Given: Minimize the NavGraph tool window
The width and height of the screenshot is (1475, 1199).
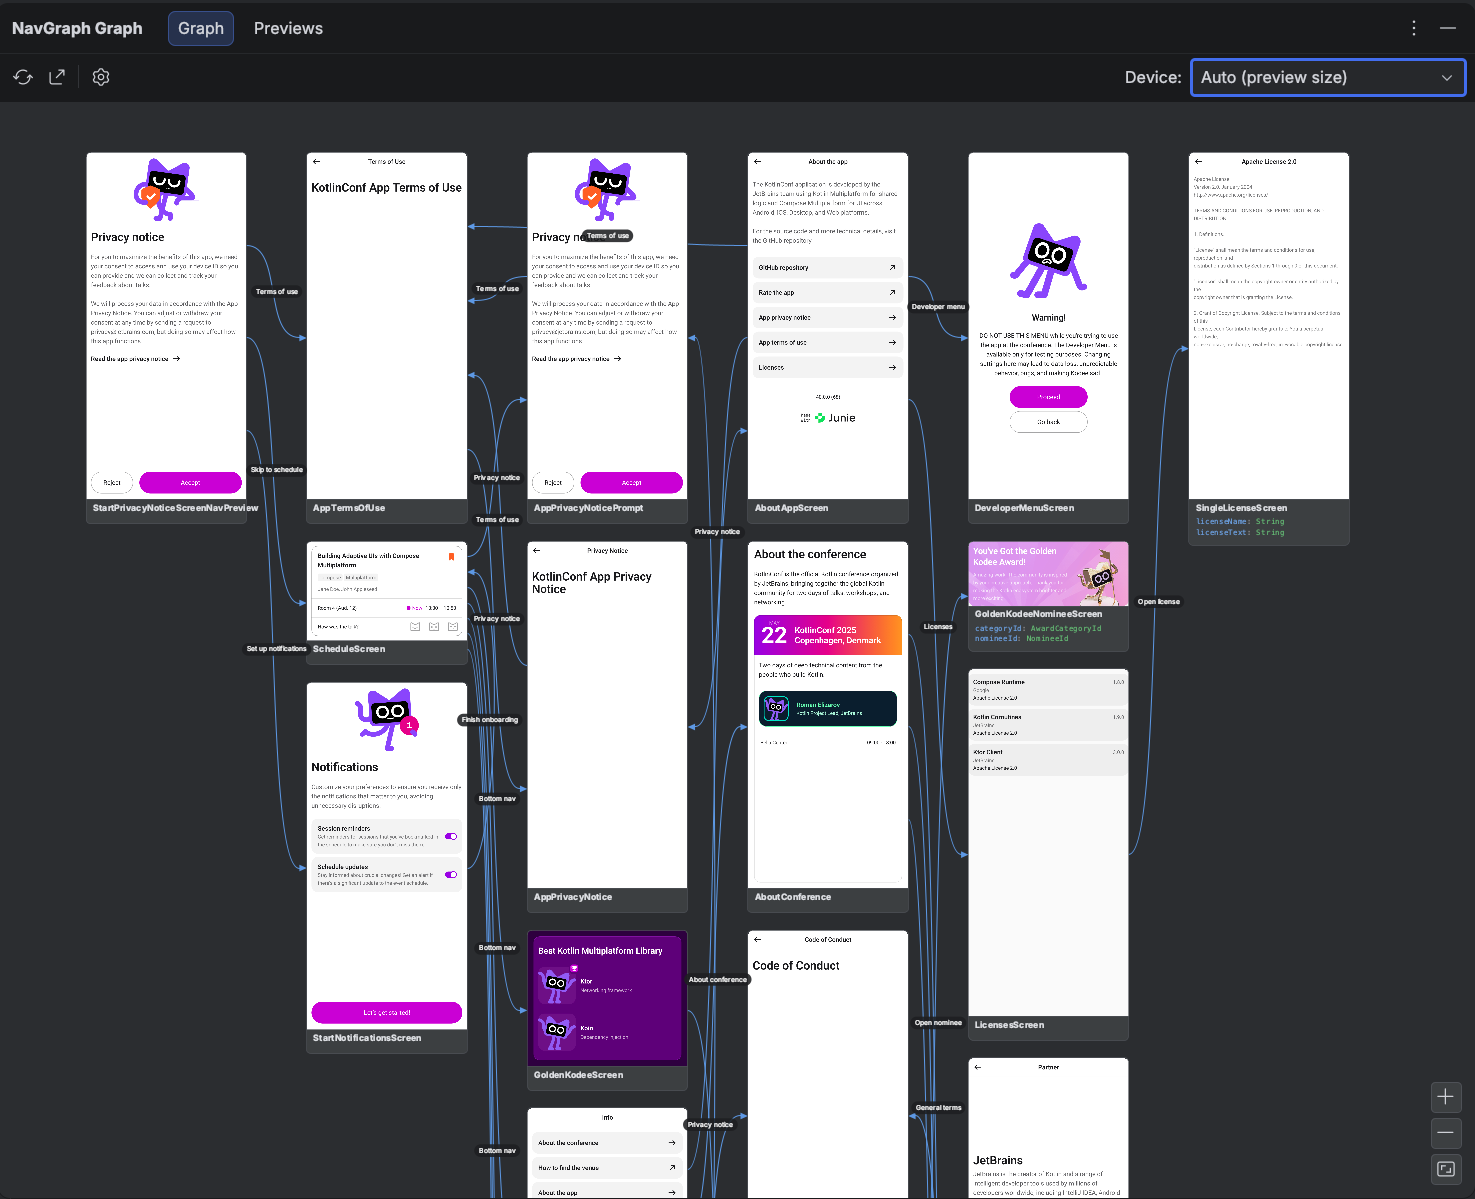Looking at the screenshot, I should pos(1447,28).
